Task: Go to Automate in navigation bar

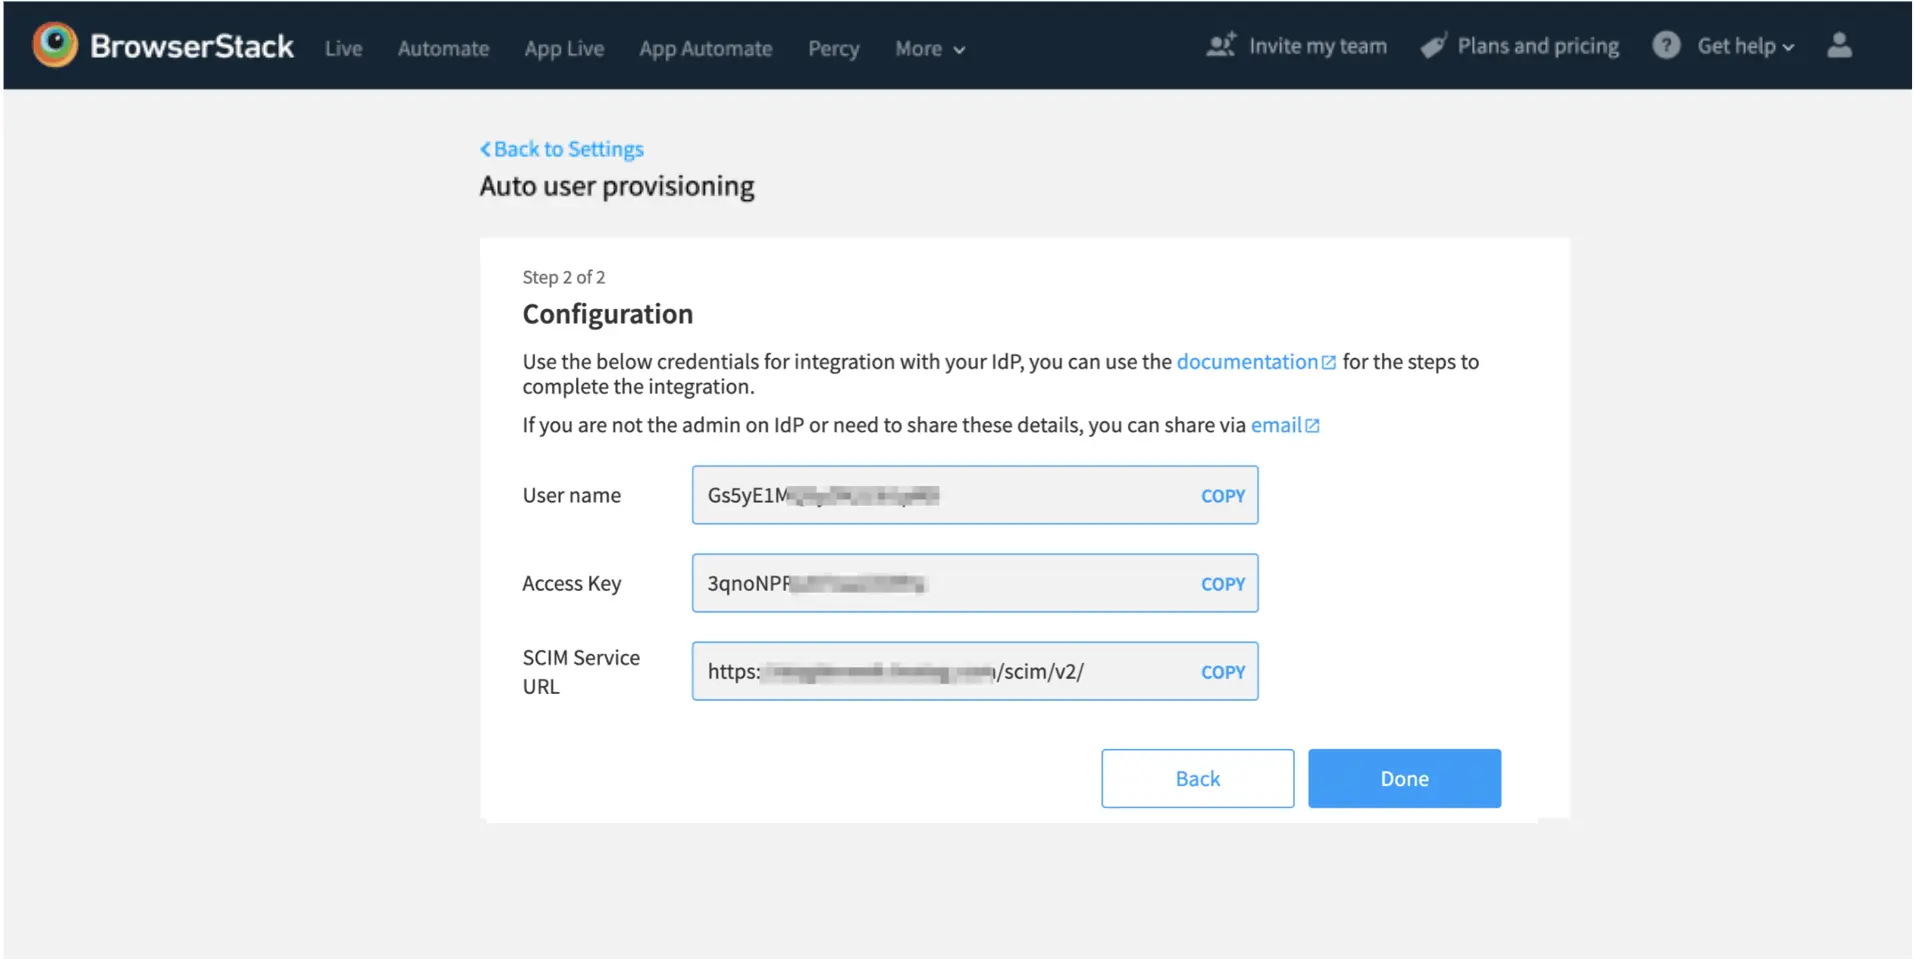Action: [443, 49]
